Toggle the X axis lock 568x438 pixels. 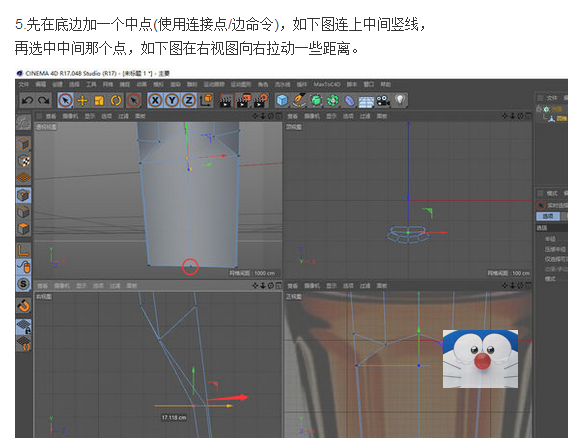click(x=155, y=100)
